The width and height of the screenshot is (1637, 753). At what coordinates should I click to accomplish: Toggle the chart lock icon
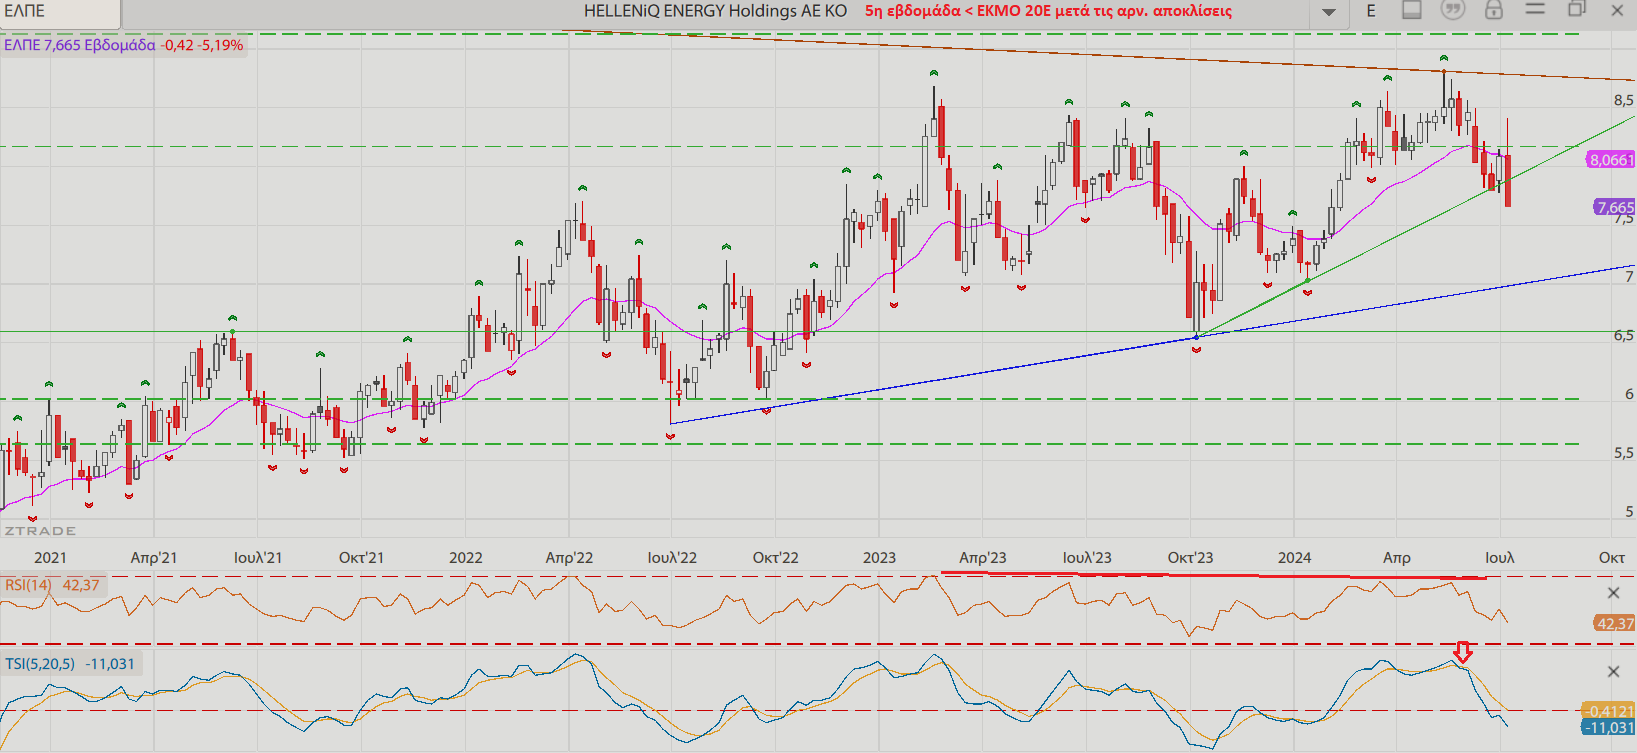coord(1494,10)
